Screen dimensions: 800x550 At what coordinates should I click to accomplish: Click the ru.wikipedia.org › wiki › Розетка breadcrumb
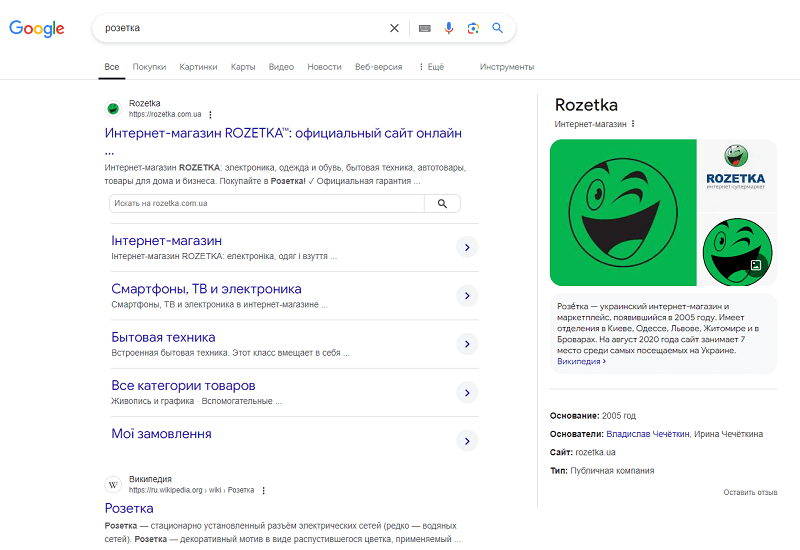point(191,490)
